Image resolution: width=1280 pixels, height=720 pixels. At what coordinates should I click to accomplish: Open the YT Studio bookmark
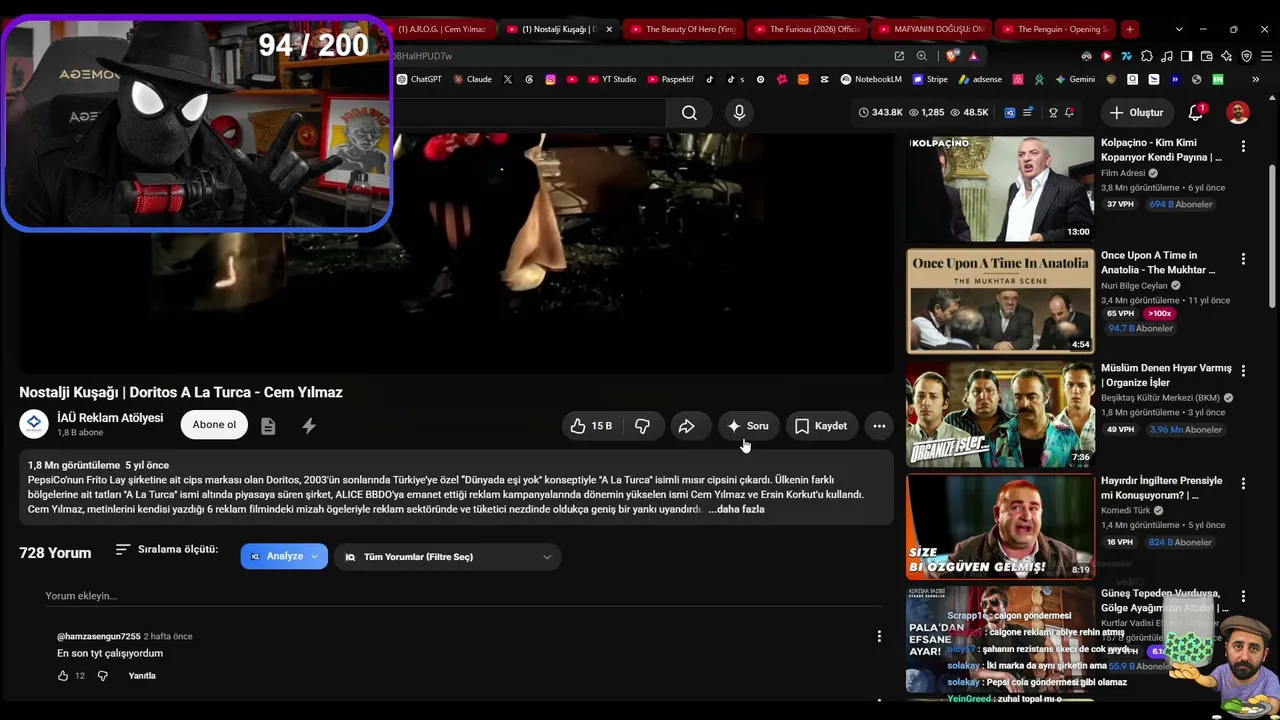coord(611,79)
